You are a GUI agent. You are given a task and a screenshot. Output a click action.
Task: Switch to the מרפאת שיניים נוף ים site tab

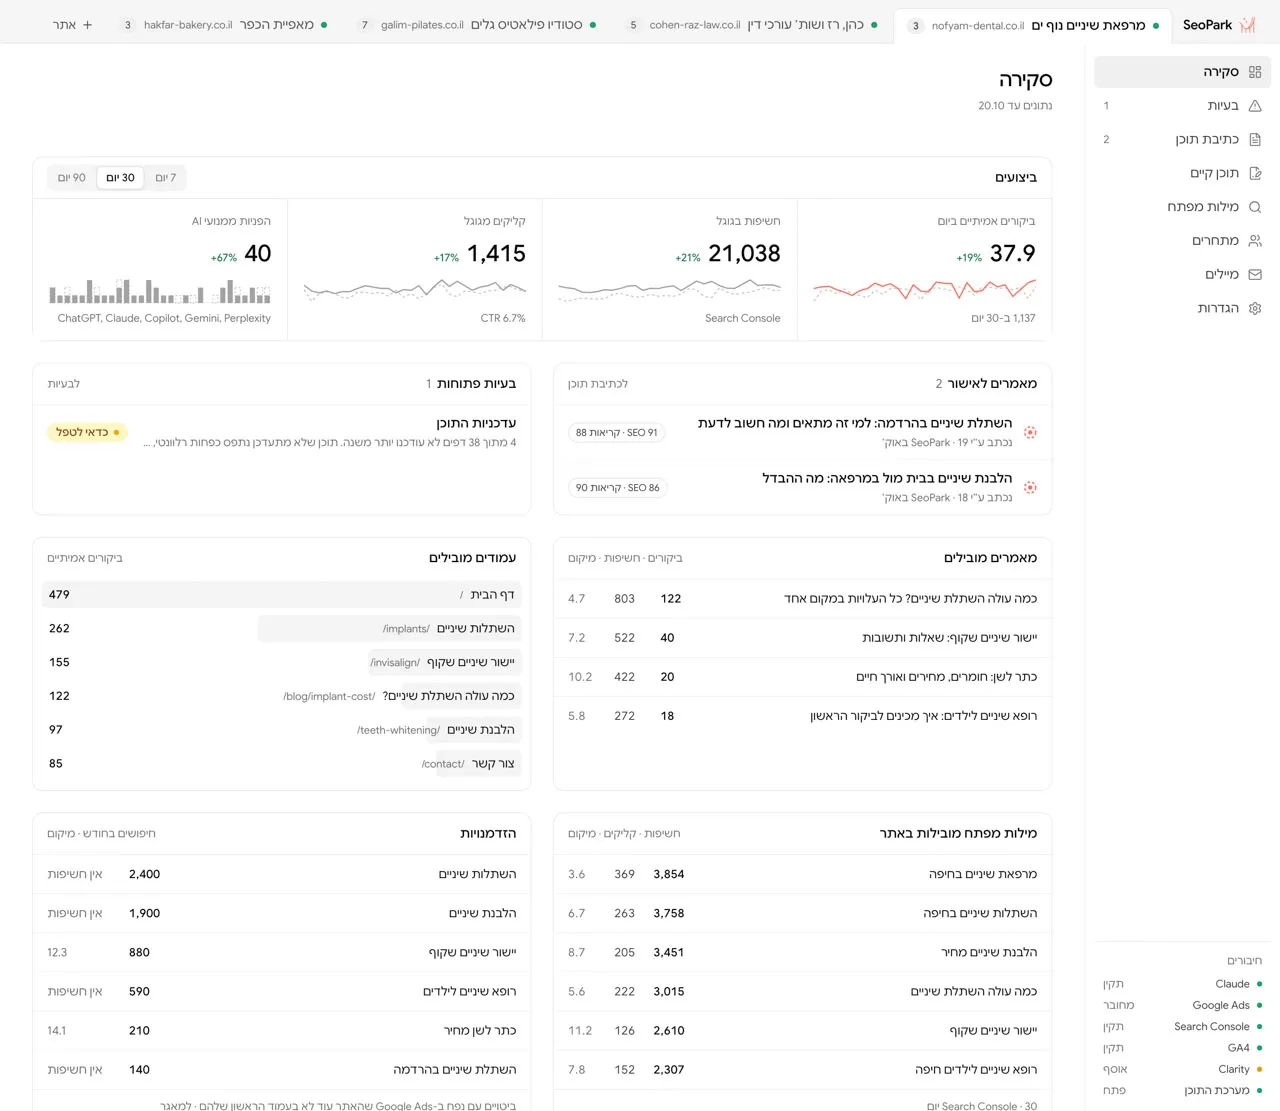[x=1032, y=25]
